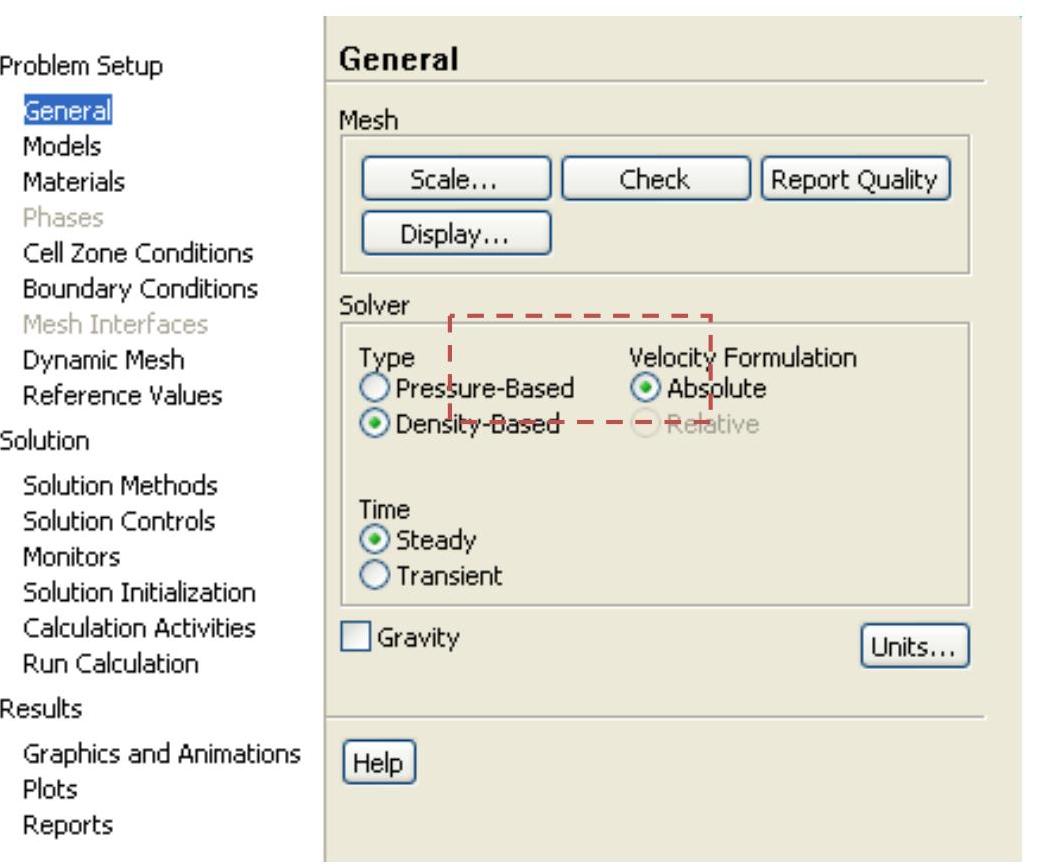Viewport: 1054px width, 867px height.
Task: Open Cell Zone Conditions
Action: (138, 253)
